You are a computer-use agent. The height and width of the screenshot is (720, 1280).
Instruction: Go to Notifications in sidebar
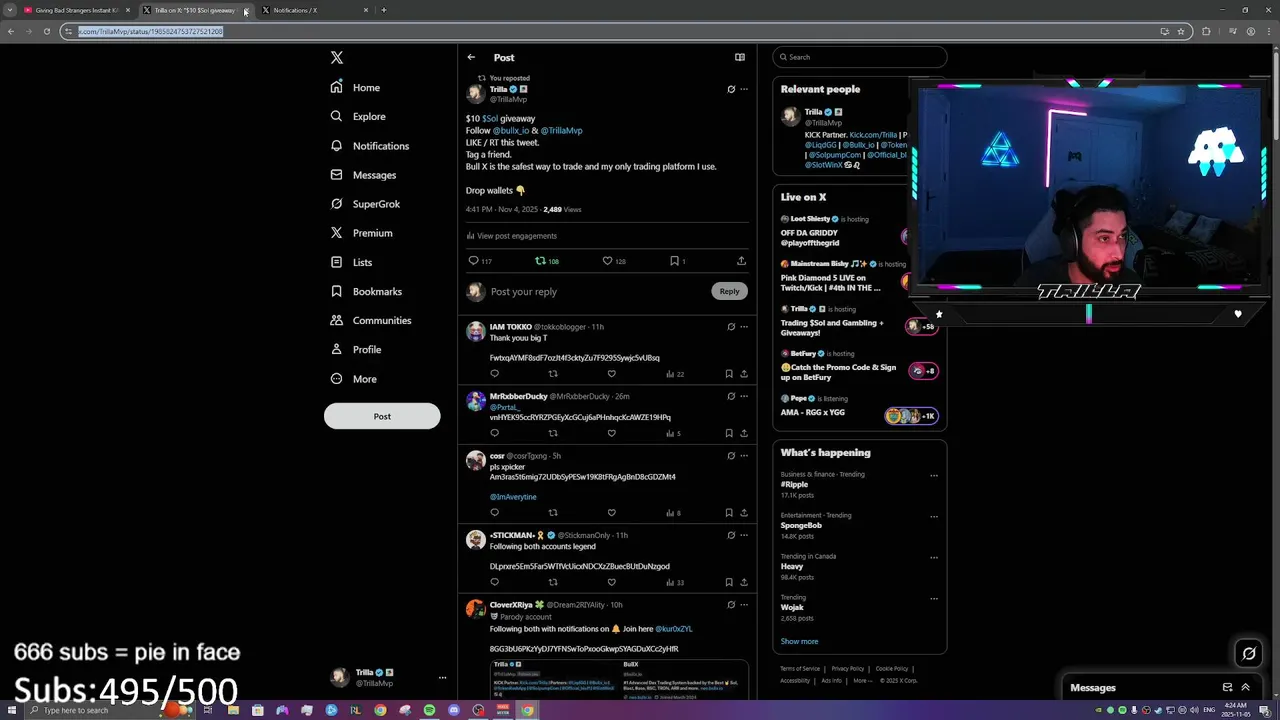(370, 146)
